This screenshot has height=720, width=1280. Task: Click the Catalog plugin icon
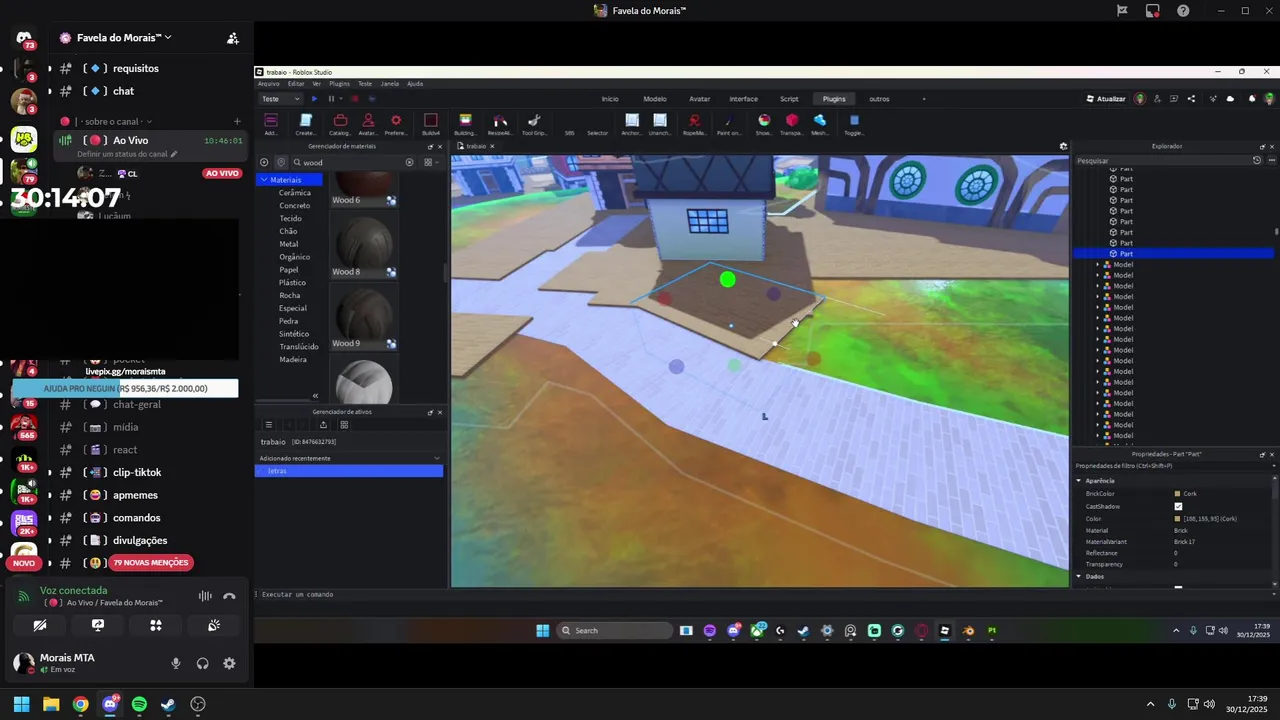[x=340, y=121]
